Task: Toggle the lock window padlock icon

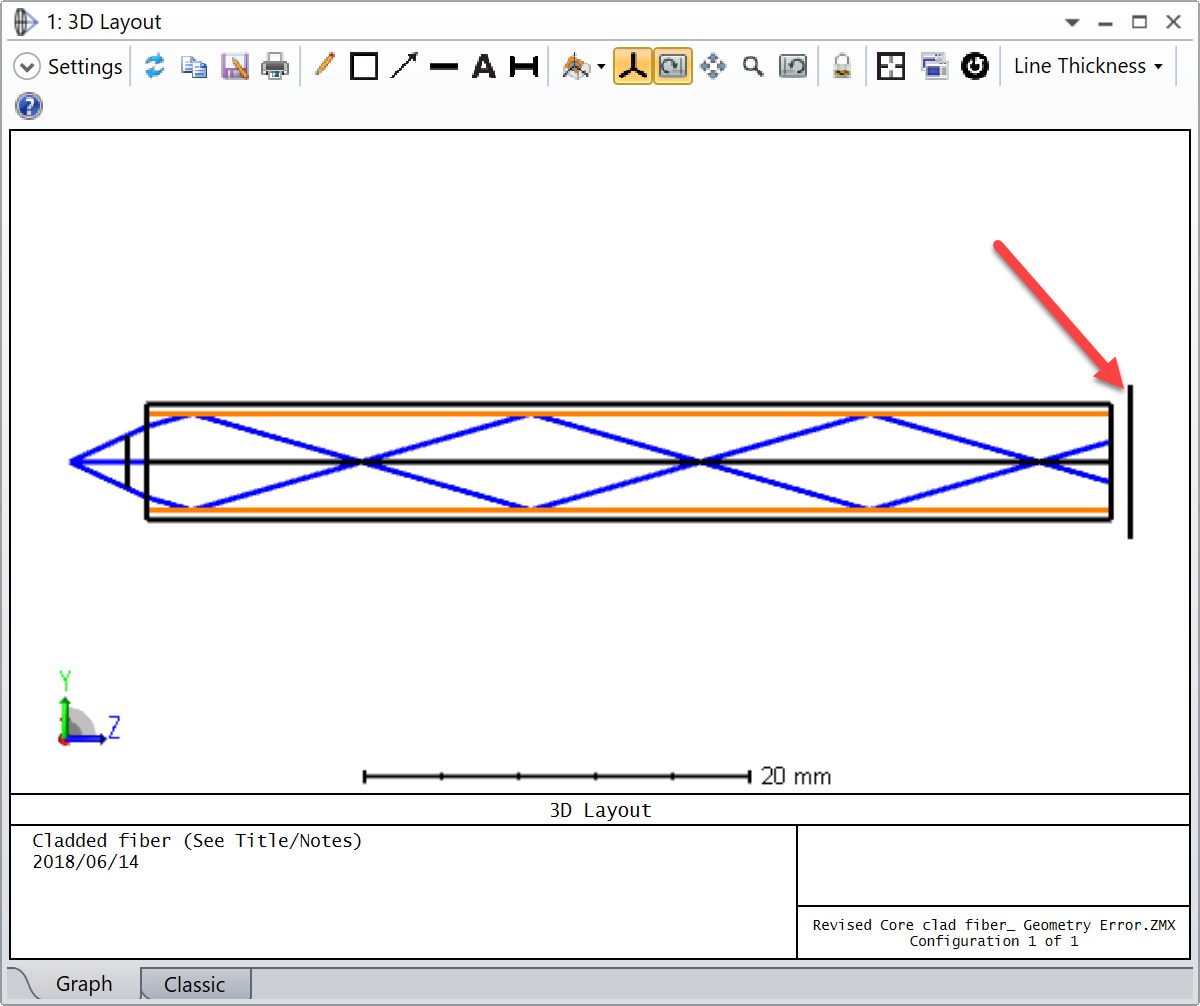Action: click(842, 67)
